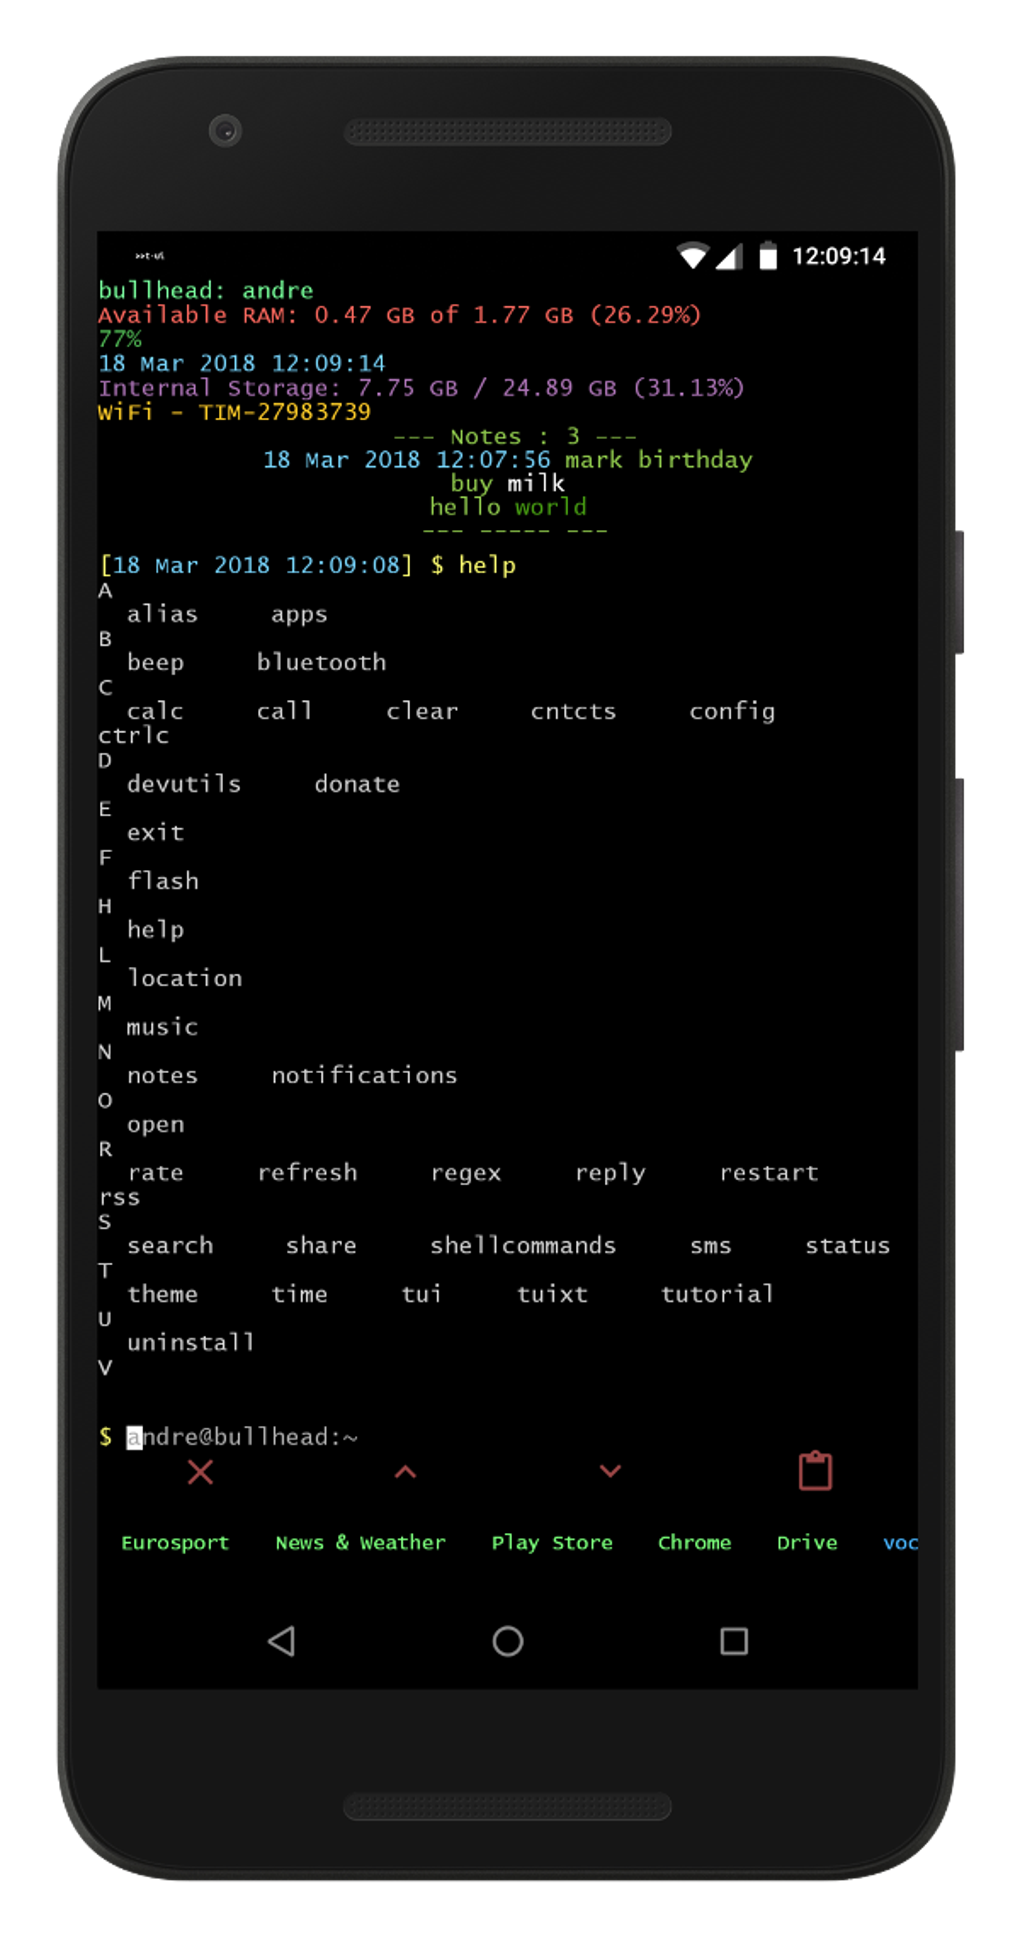Tap the Internal Storage status line
Screen dimensions: 1020x1938
coord(421,387)
